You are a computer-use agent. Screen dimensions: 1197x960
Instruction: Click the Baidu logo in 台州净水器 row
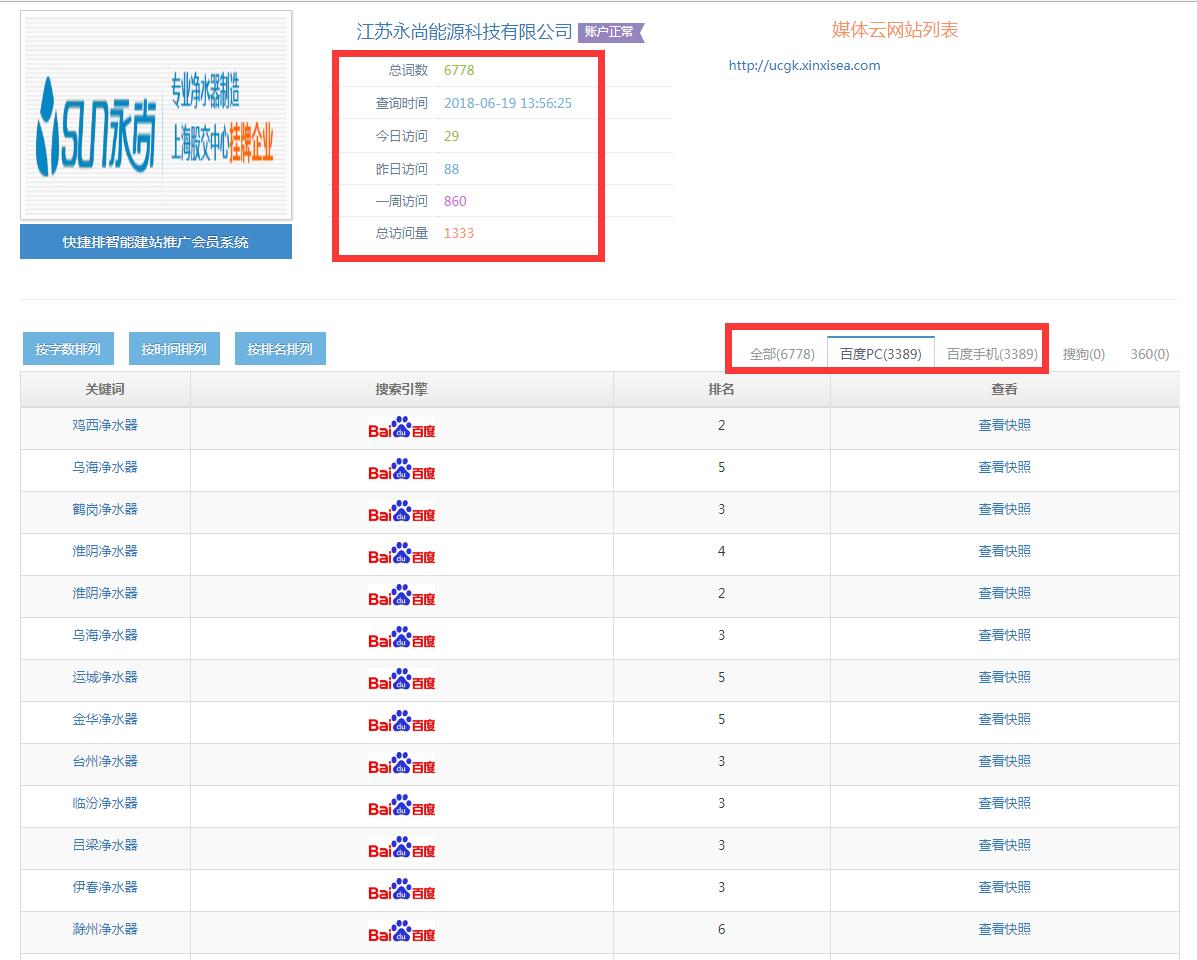401,764
